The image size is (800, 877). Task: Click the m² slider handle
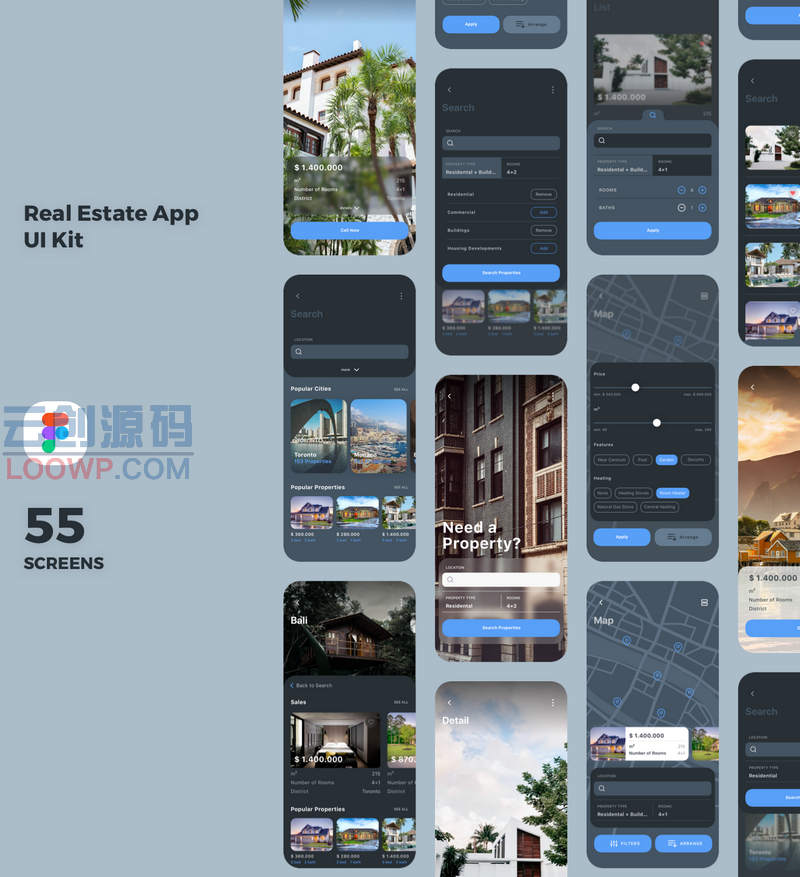[657, 423]
